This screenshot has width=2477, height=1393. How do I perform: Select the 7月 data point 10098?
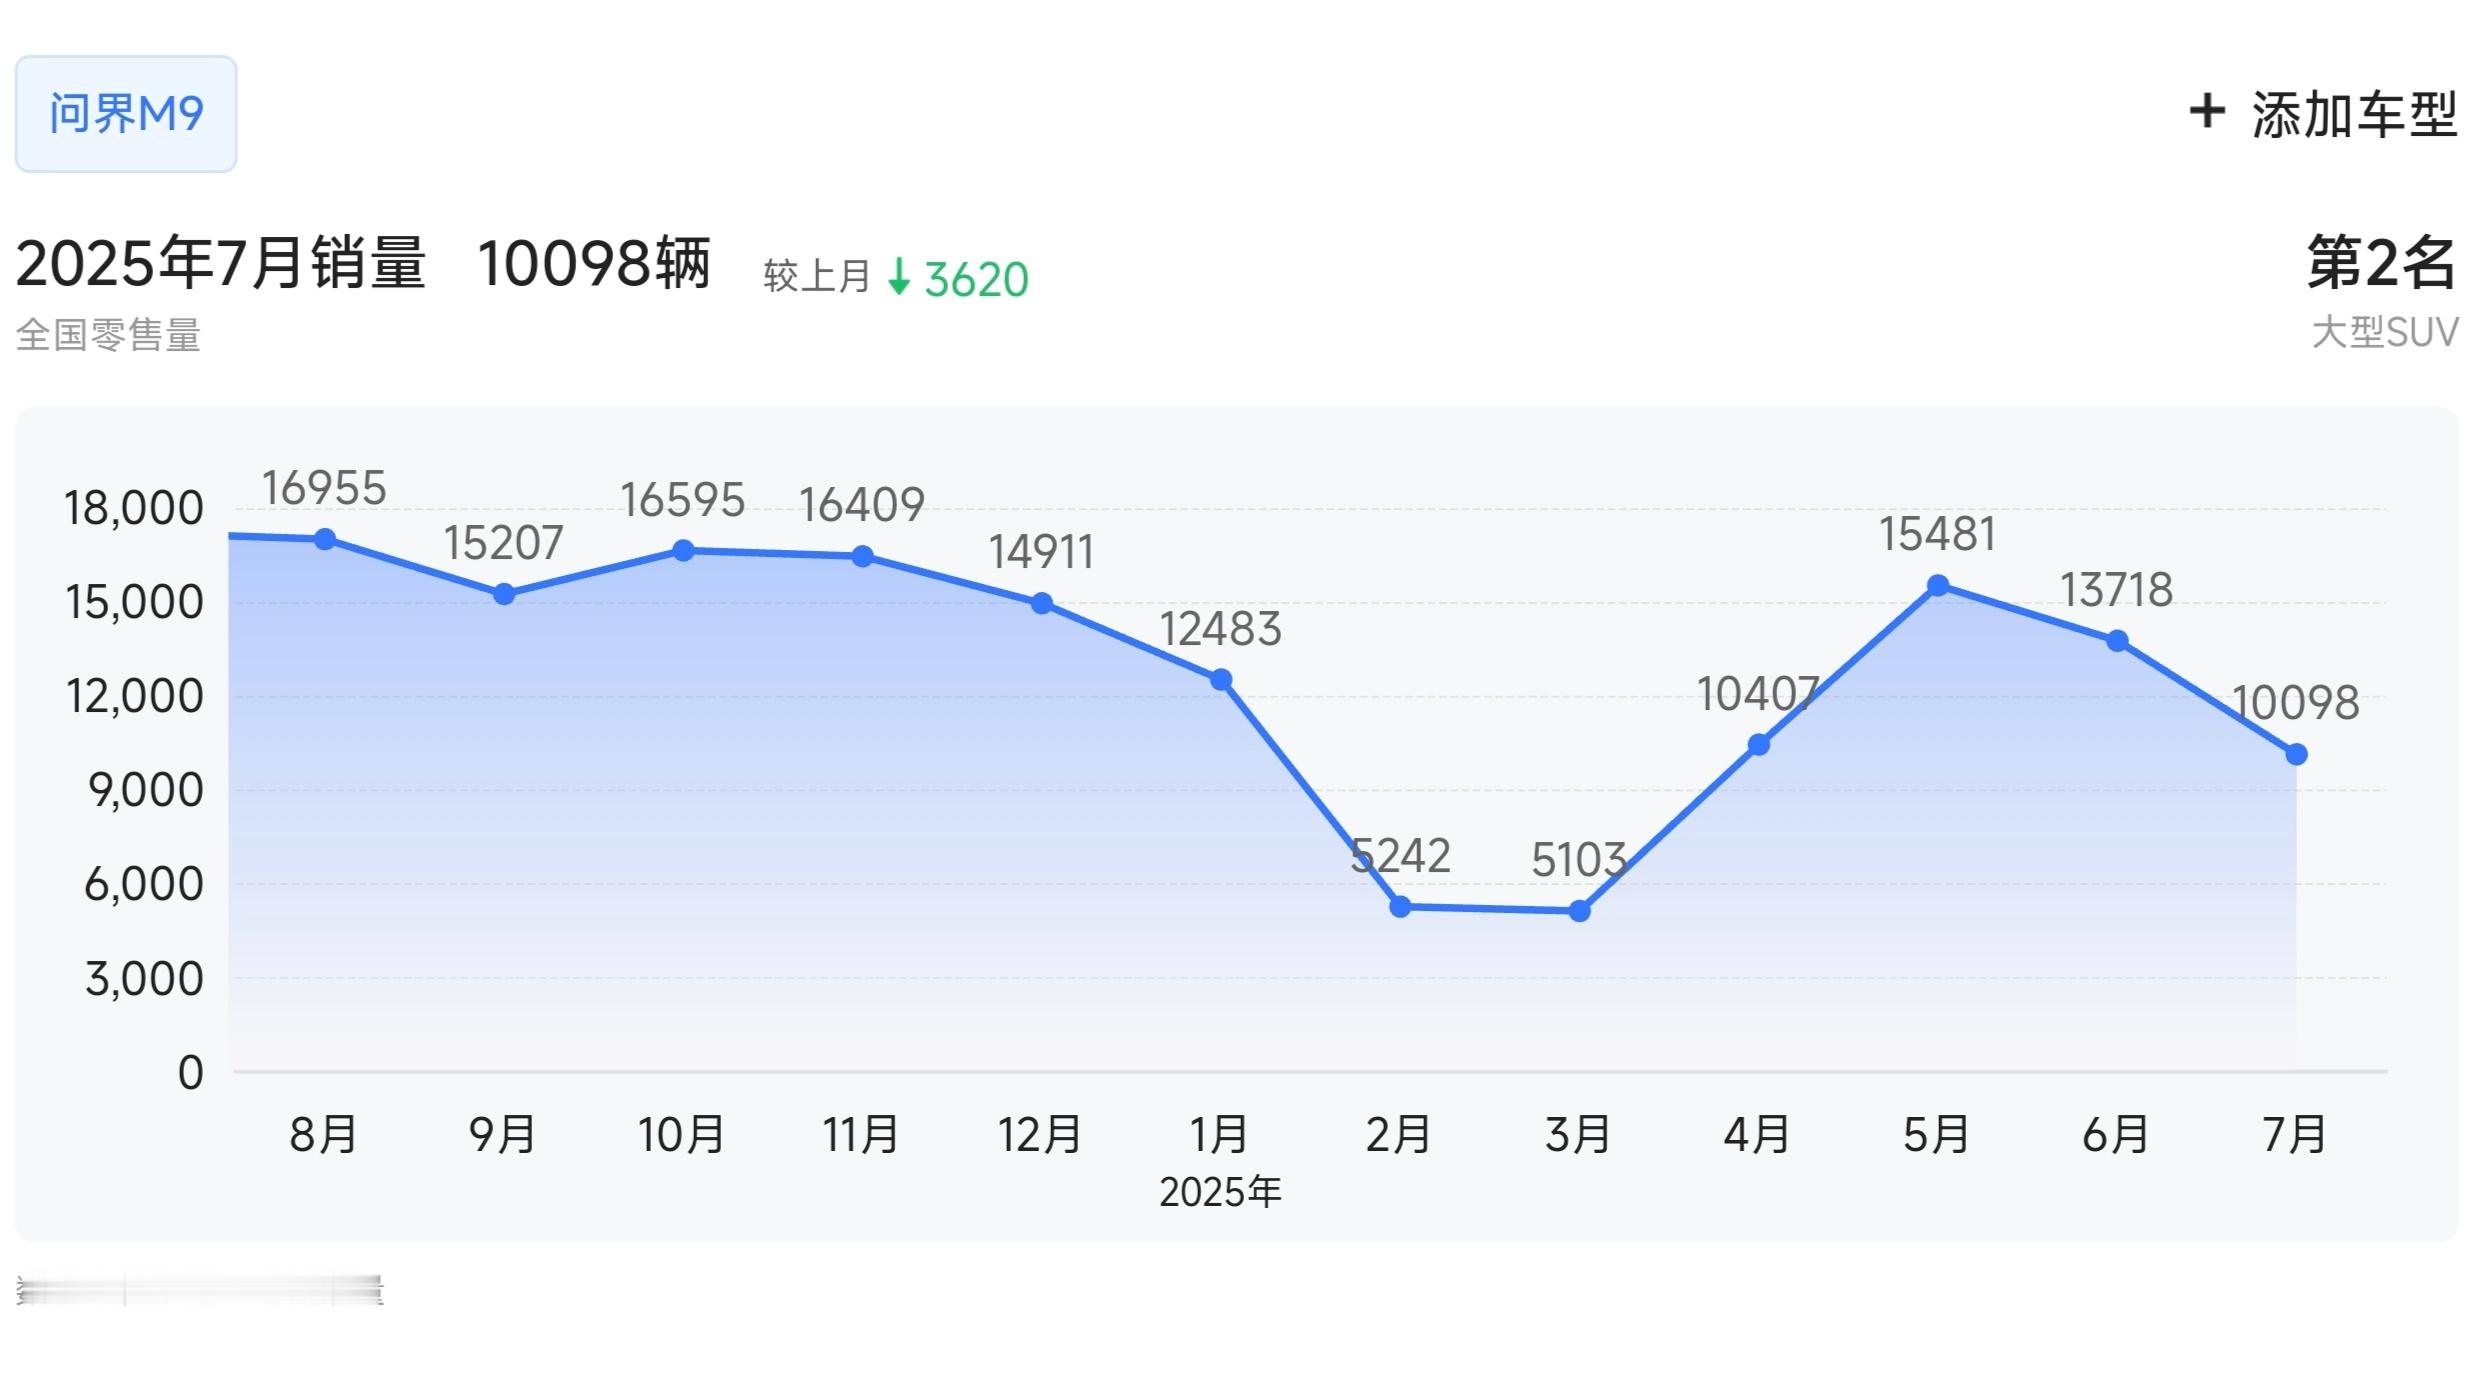point(2296,754)
